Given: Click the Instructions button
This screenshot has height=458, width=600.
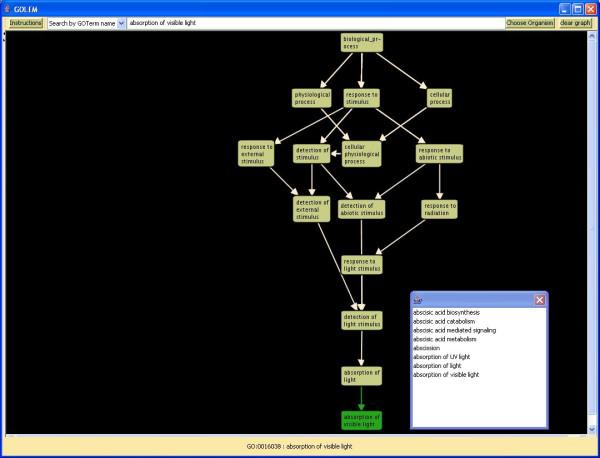Looking at the screenshot, I should (x=26, y=22).
